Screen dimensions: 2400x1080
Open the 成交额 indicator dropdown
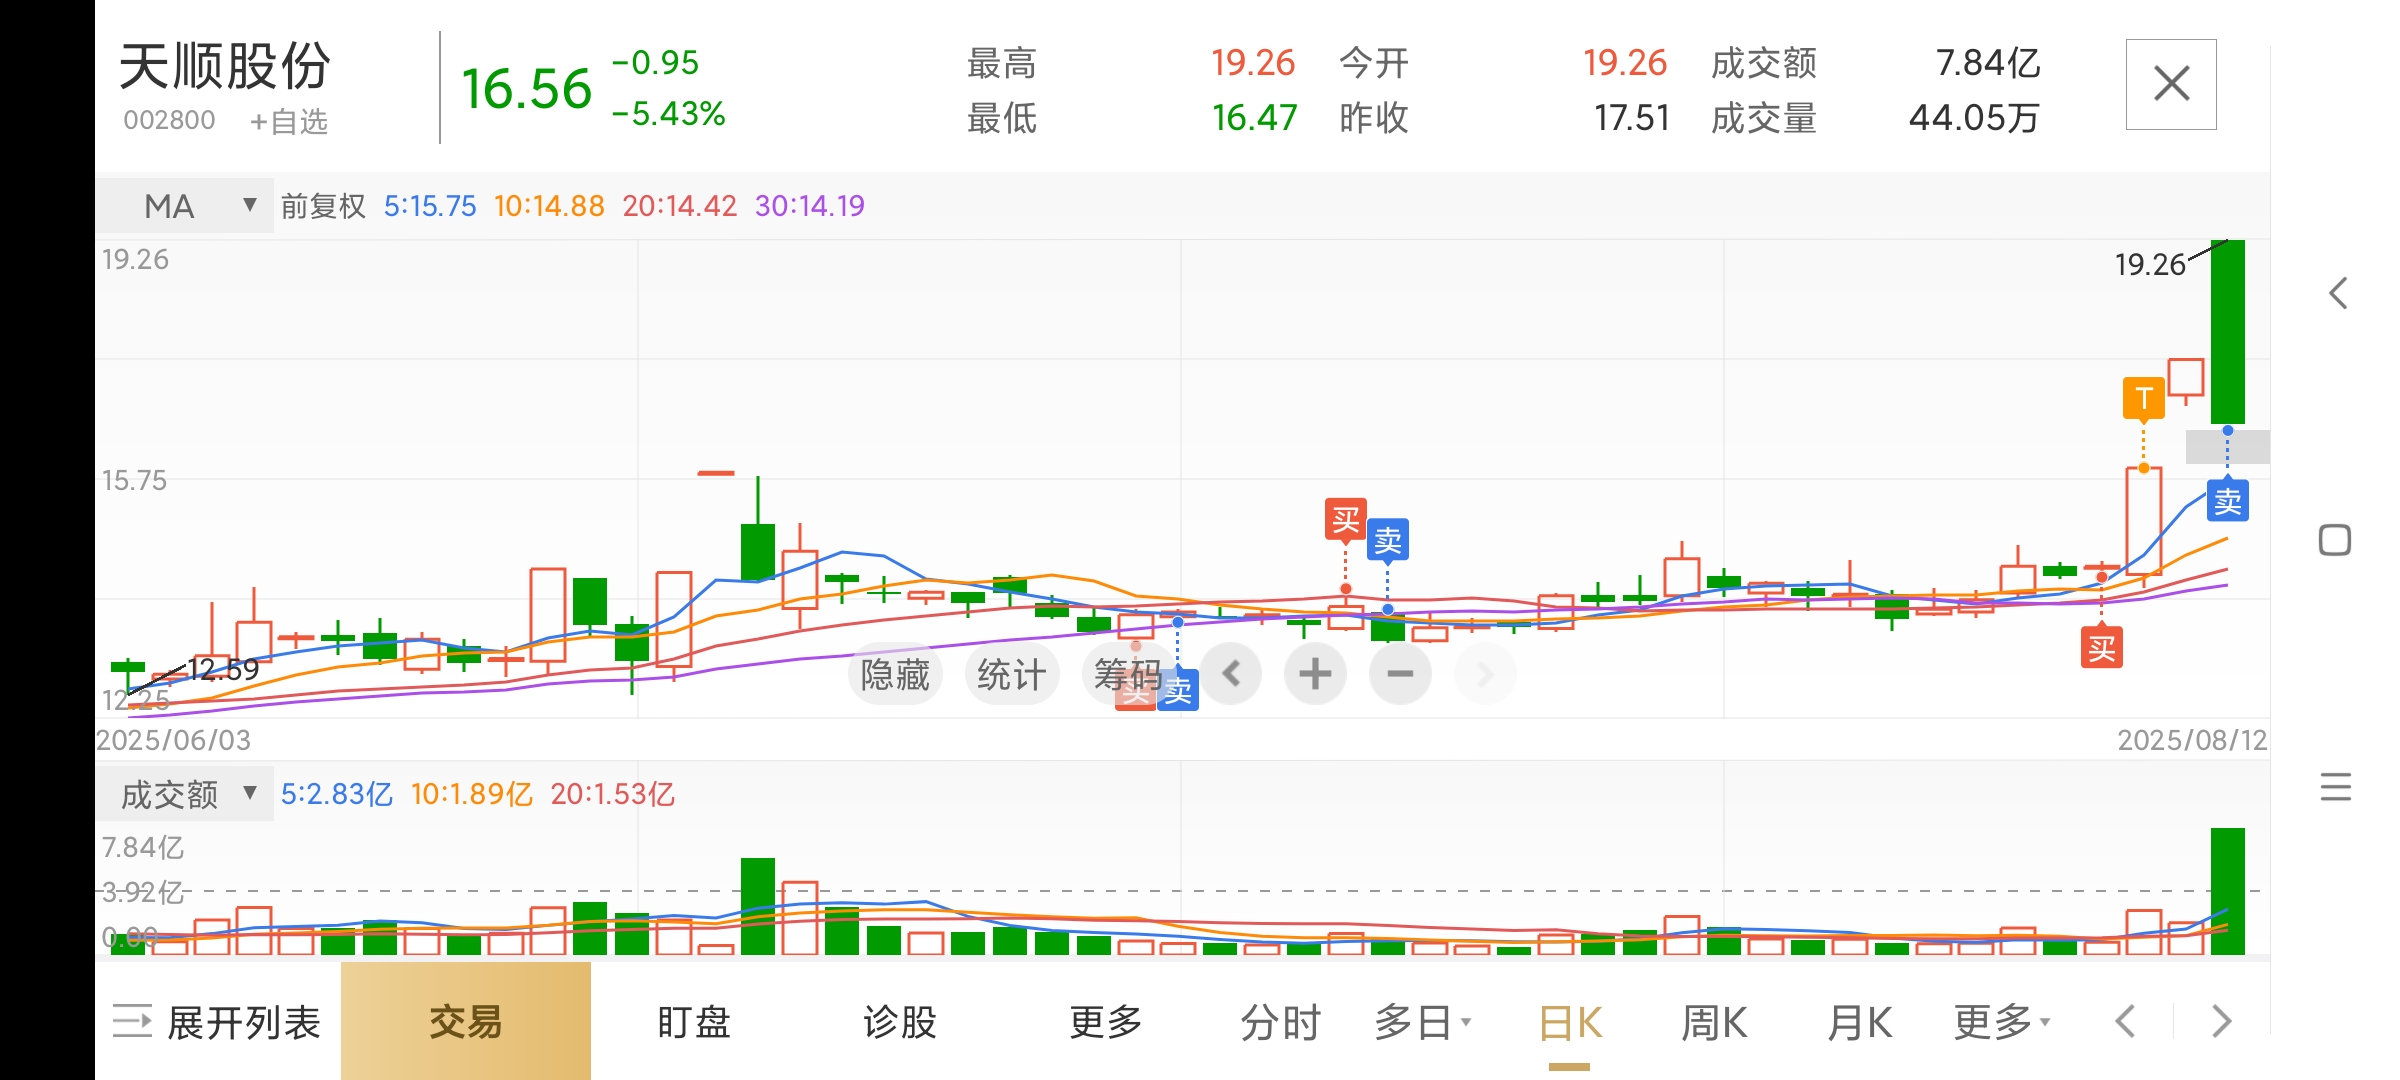pos(185,795)
